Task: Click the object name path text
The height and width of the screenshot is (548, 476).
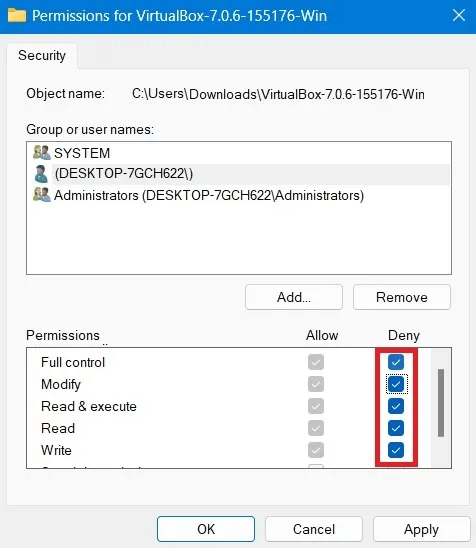Action: tap(278, 94)
